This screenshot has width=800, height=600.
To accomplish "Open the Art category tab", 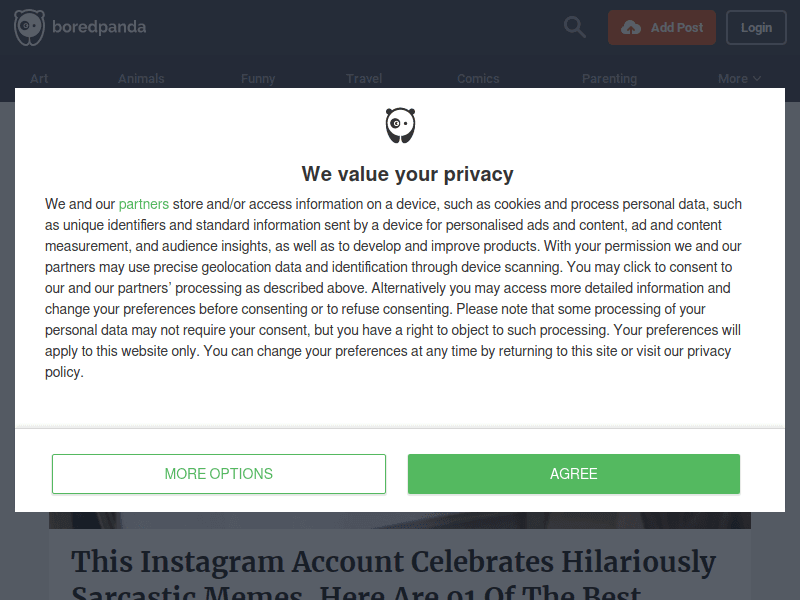I will (39, 79).
